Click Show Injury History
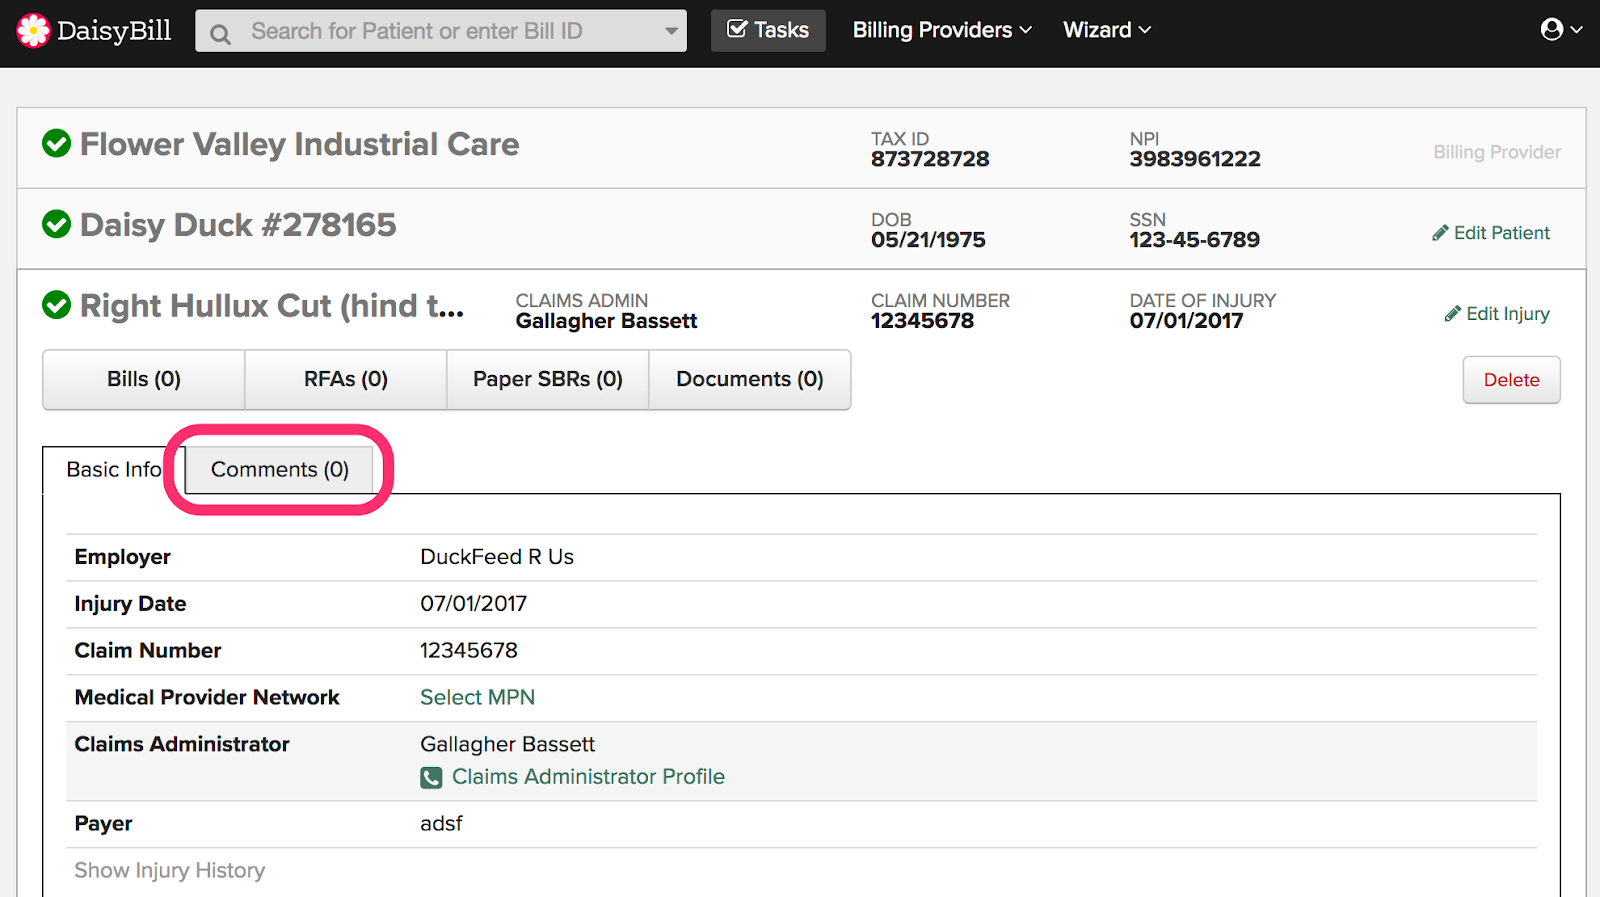This screenshot has width=1600, height=897. point(170,870)
